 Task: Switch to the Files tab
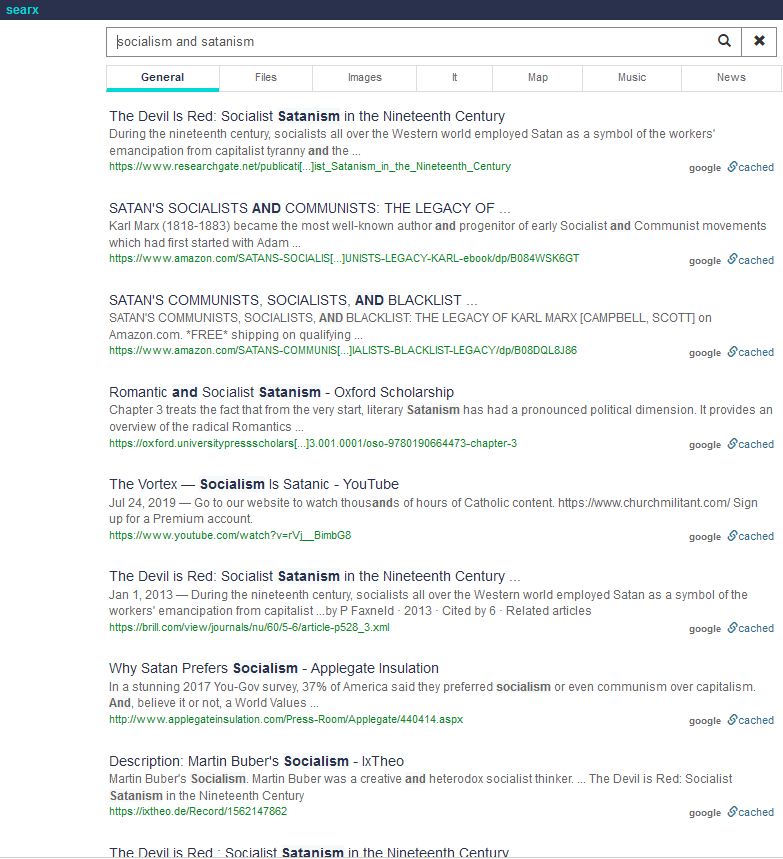(x=265, y=77)
